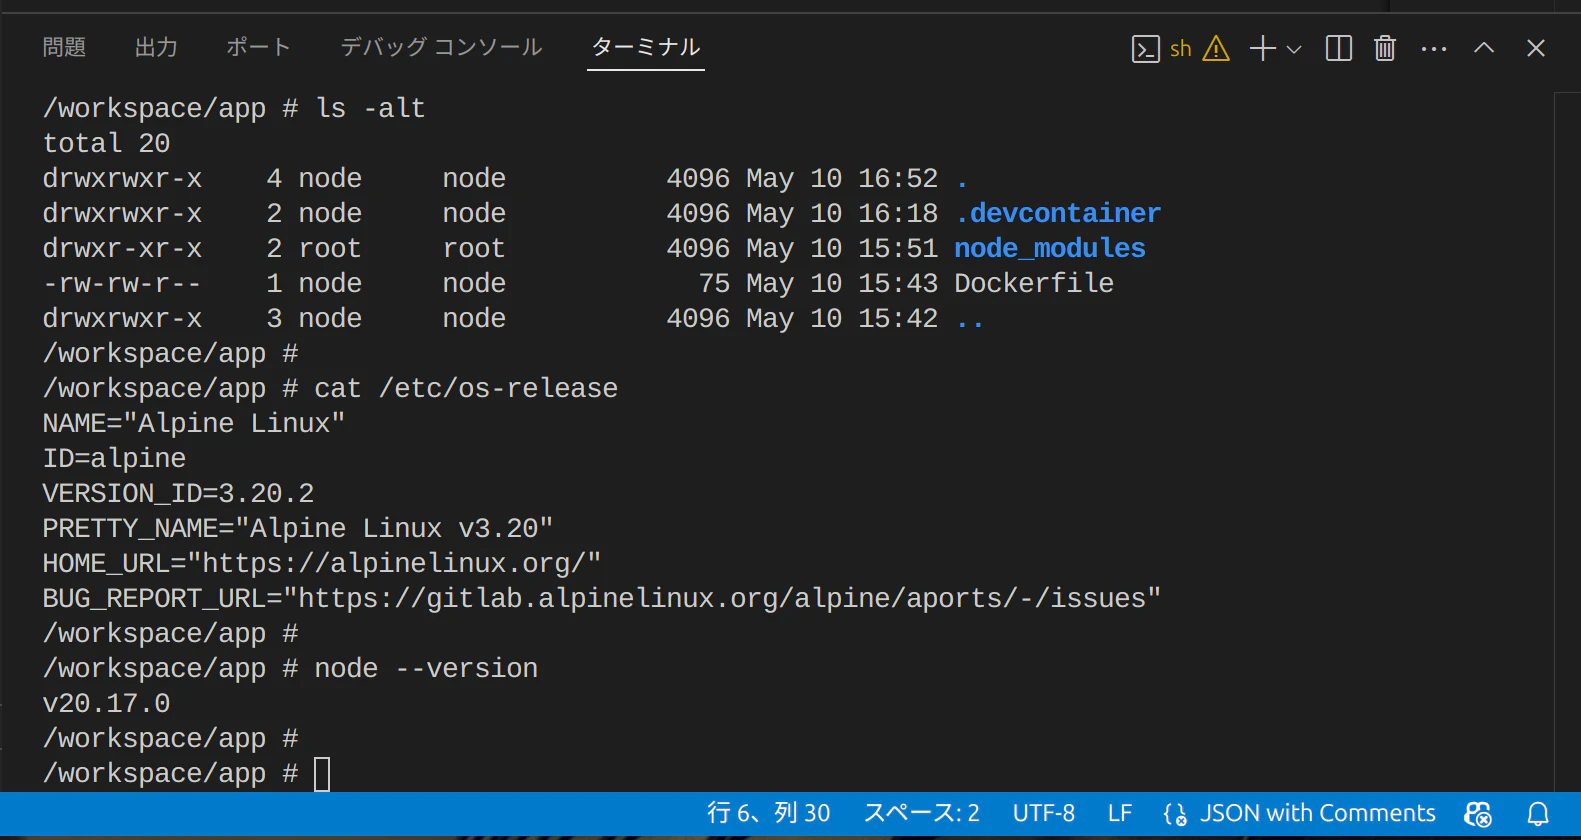The image size is (1581, 840).
Task: Select the ターミナル tab
Action: 646,47
